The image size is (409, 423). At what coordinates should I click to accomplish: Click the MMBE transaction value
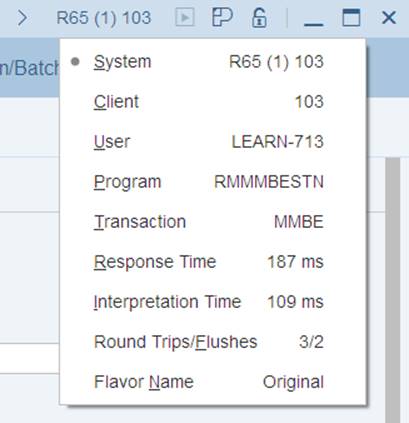[x=299, y=222]
